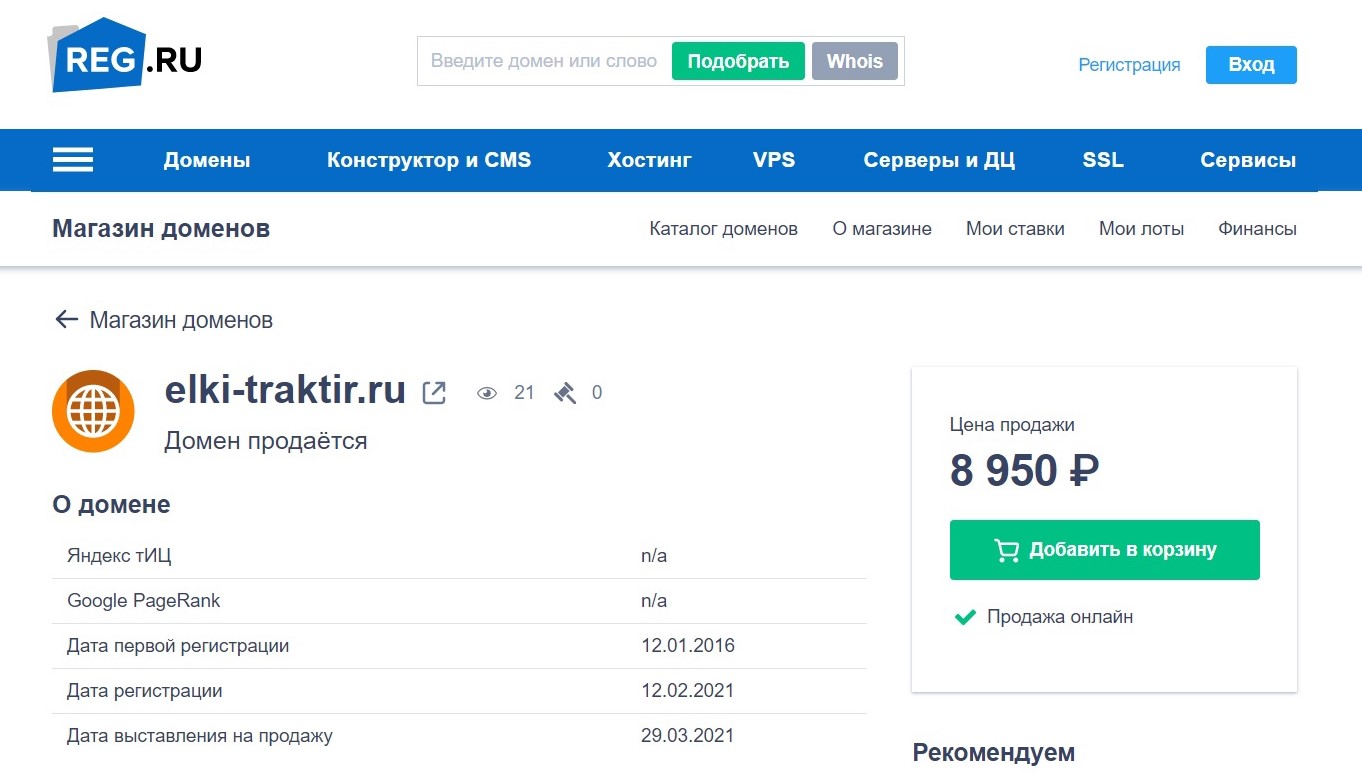Click the eye icon showing 21 views
Viewport: 1362px width, 774px height.
coord(487,392)
